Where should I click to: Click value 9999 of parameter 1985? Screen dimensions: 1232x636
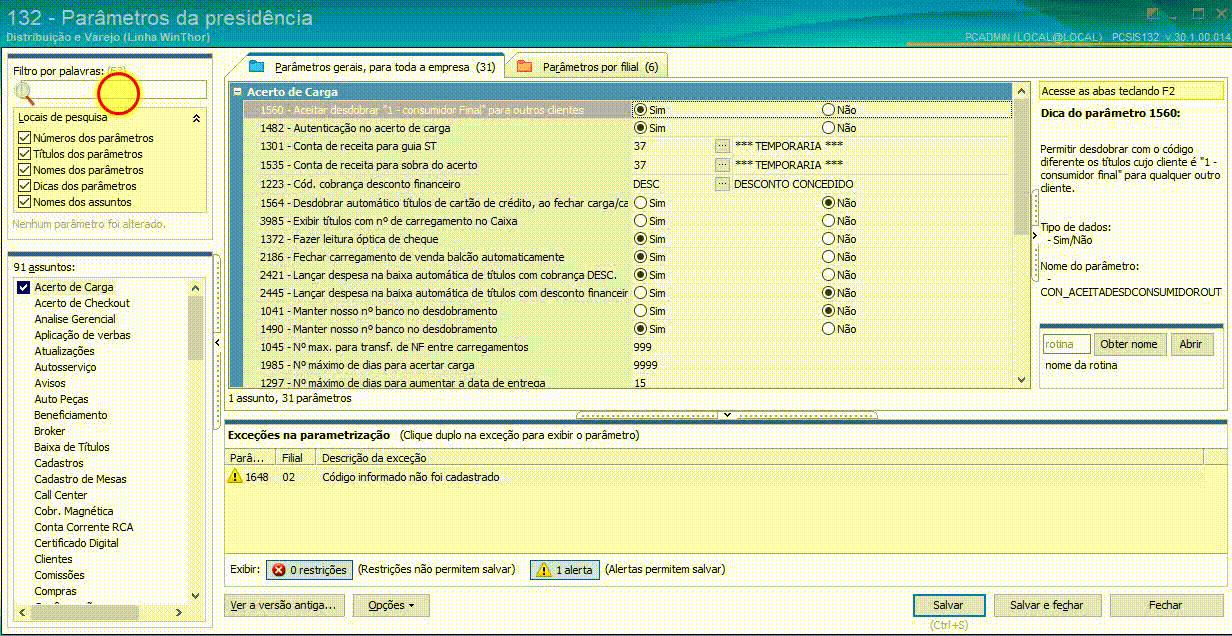[x=646, y=365]
